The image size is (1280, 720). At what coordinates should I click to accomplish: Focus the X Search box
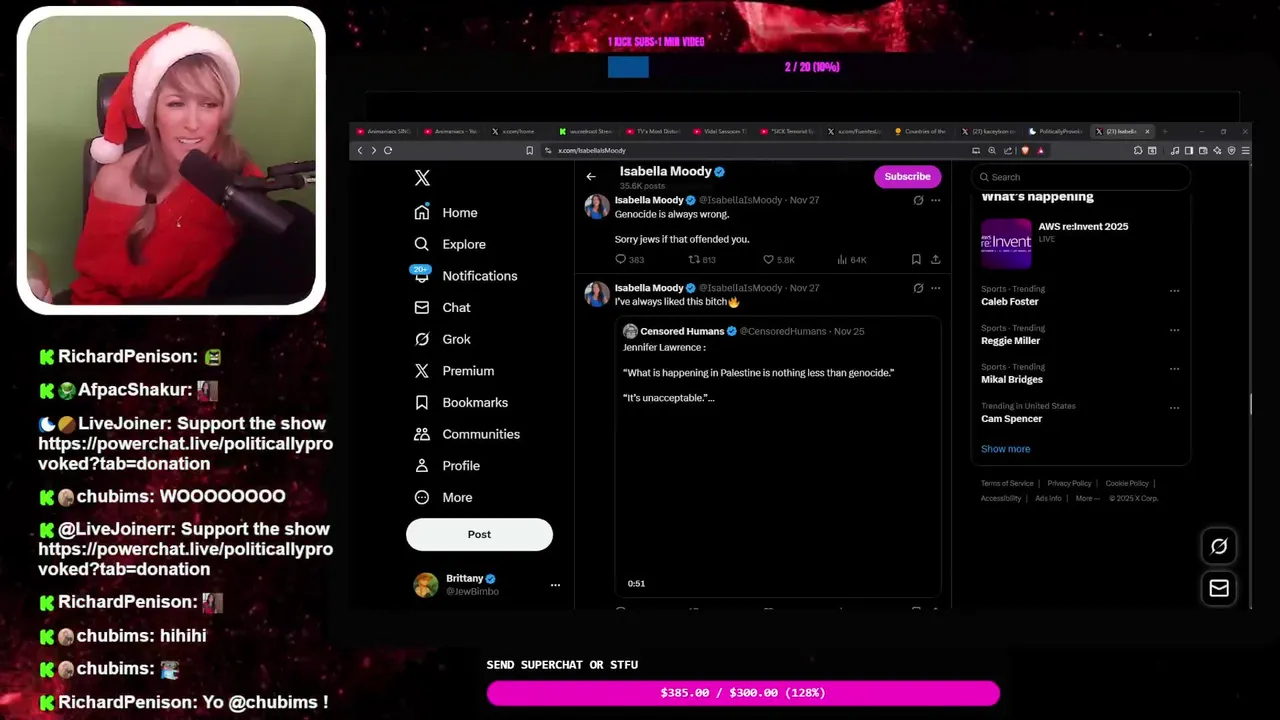(1081, 177)
